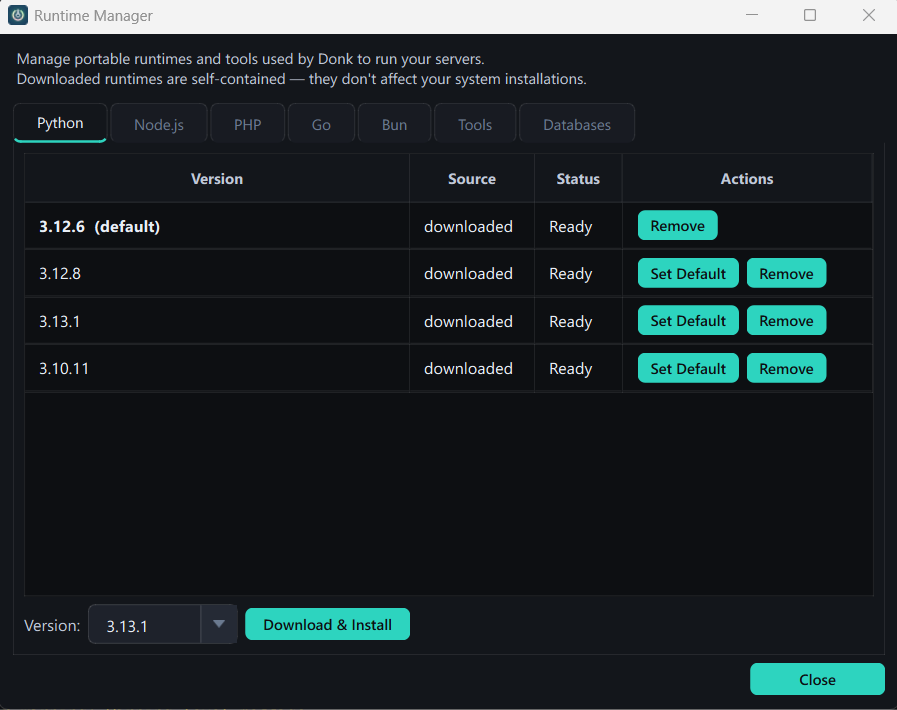Remove Python 3.10.11 runtime
This screenshot has height=710, width=897.
point(786,368)
